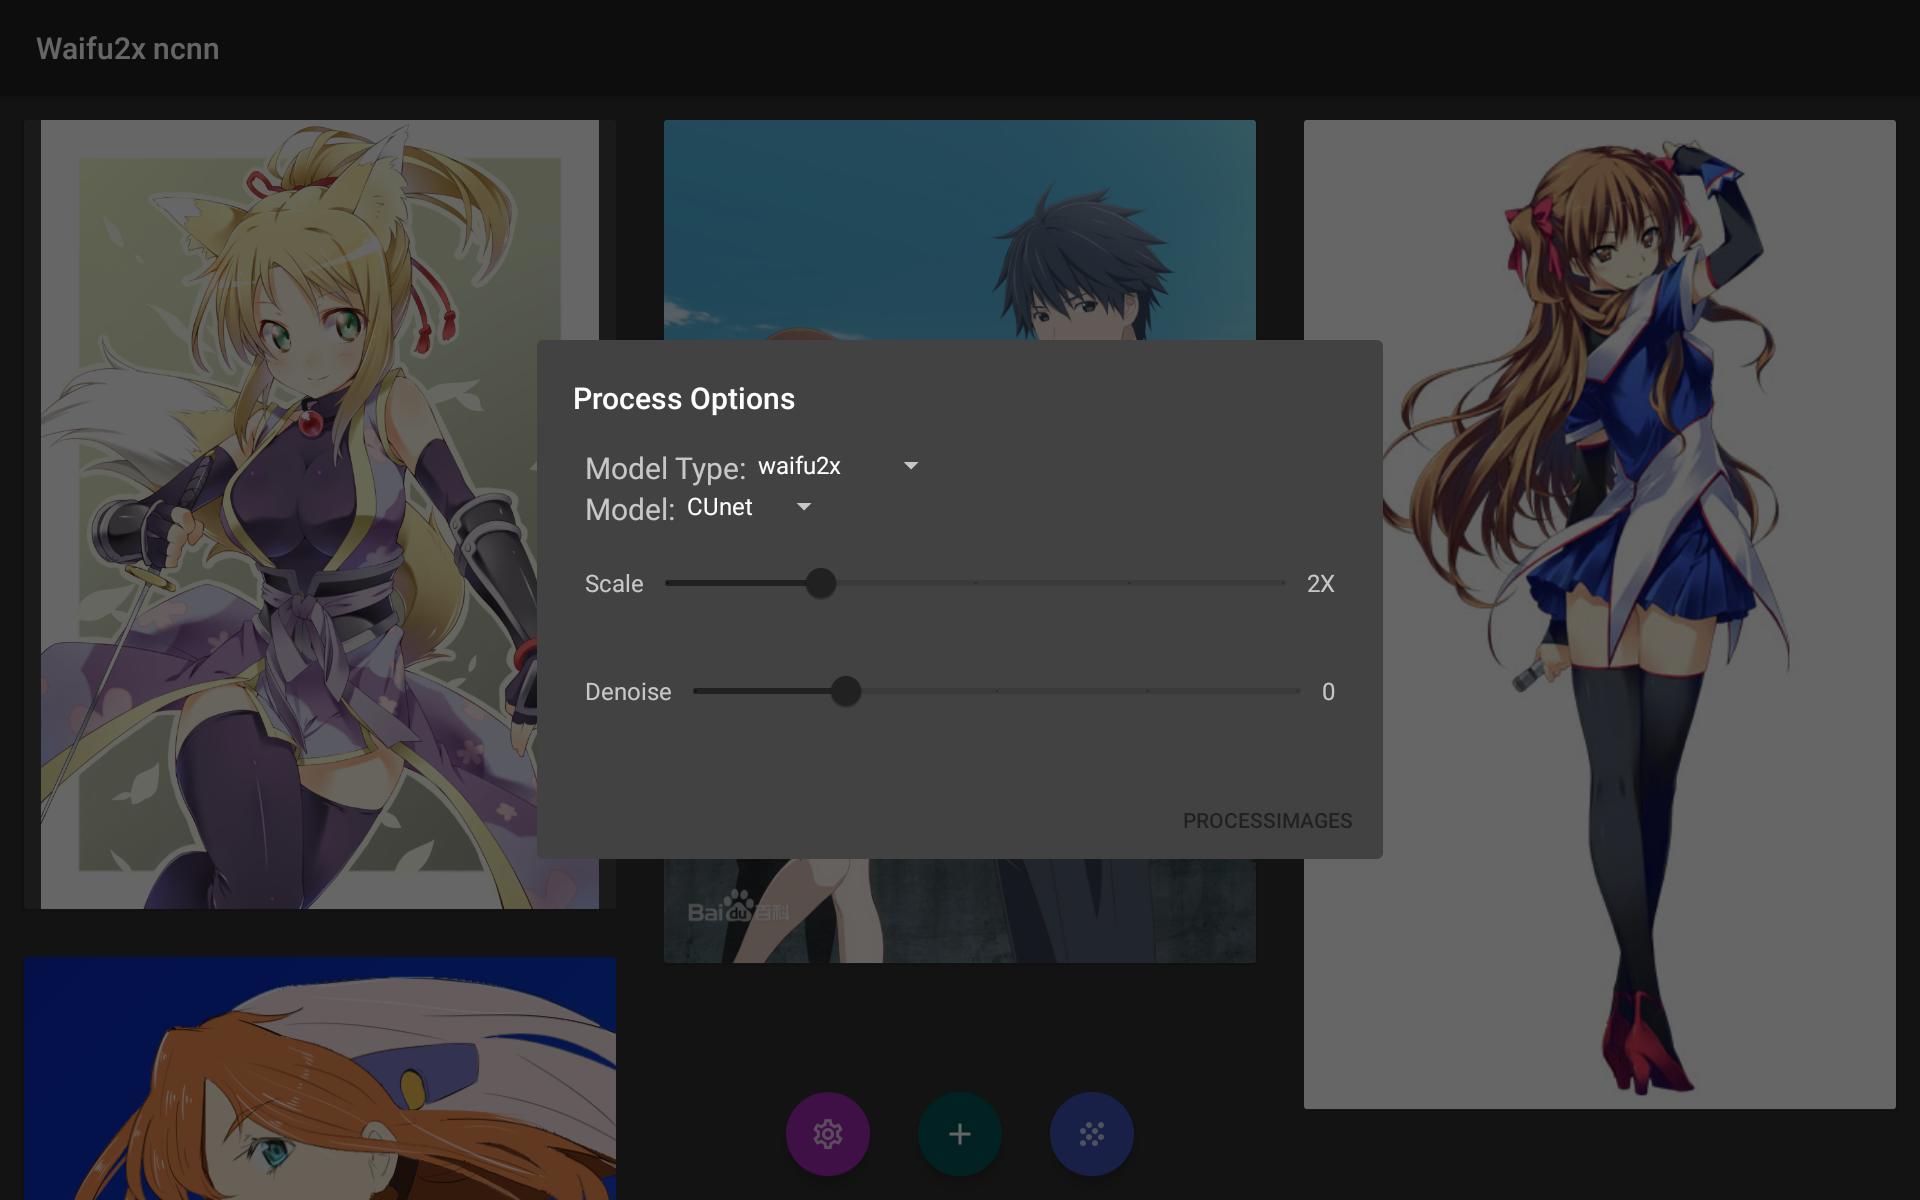Click the Denoise value showing 0
Image resolution: width=1920 pixels, height=1200 pixels.
click(1328, 692)
